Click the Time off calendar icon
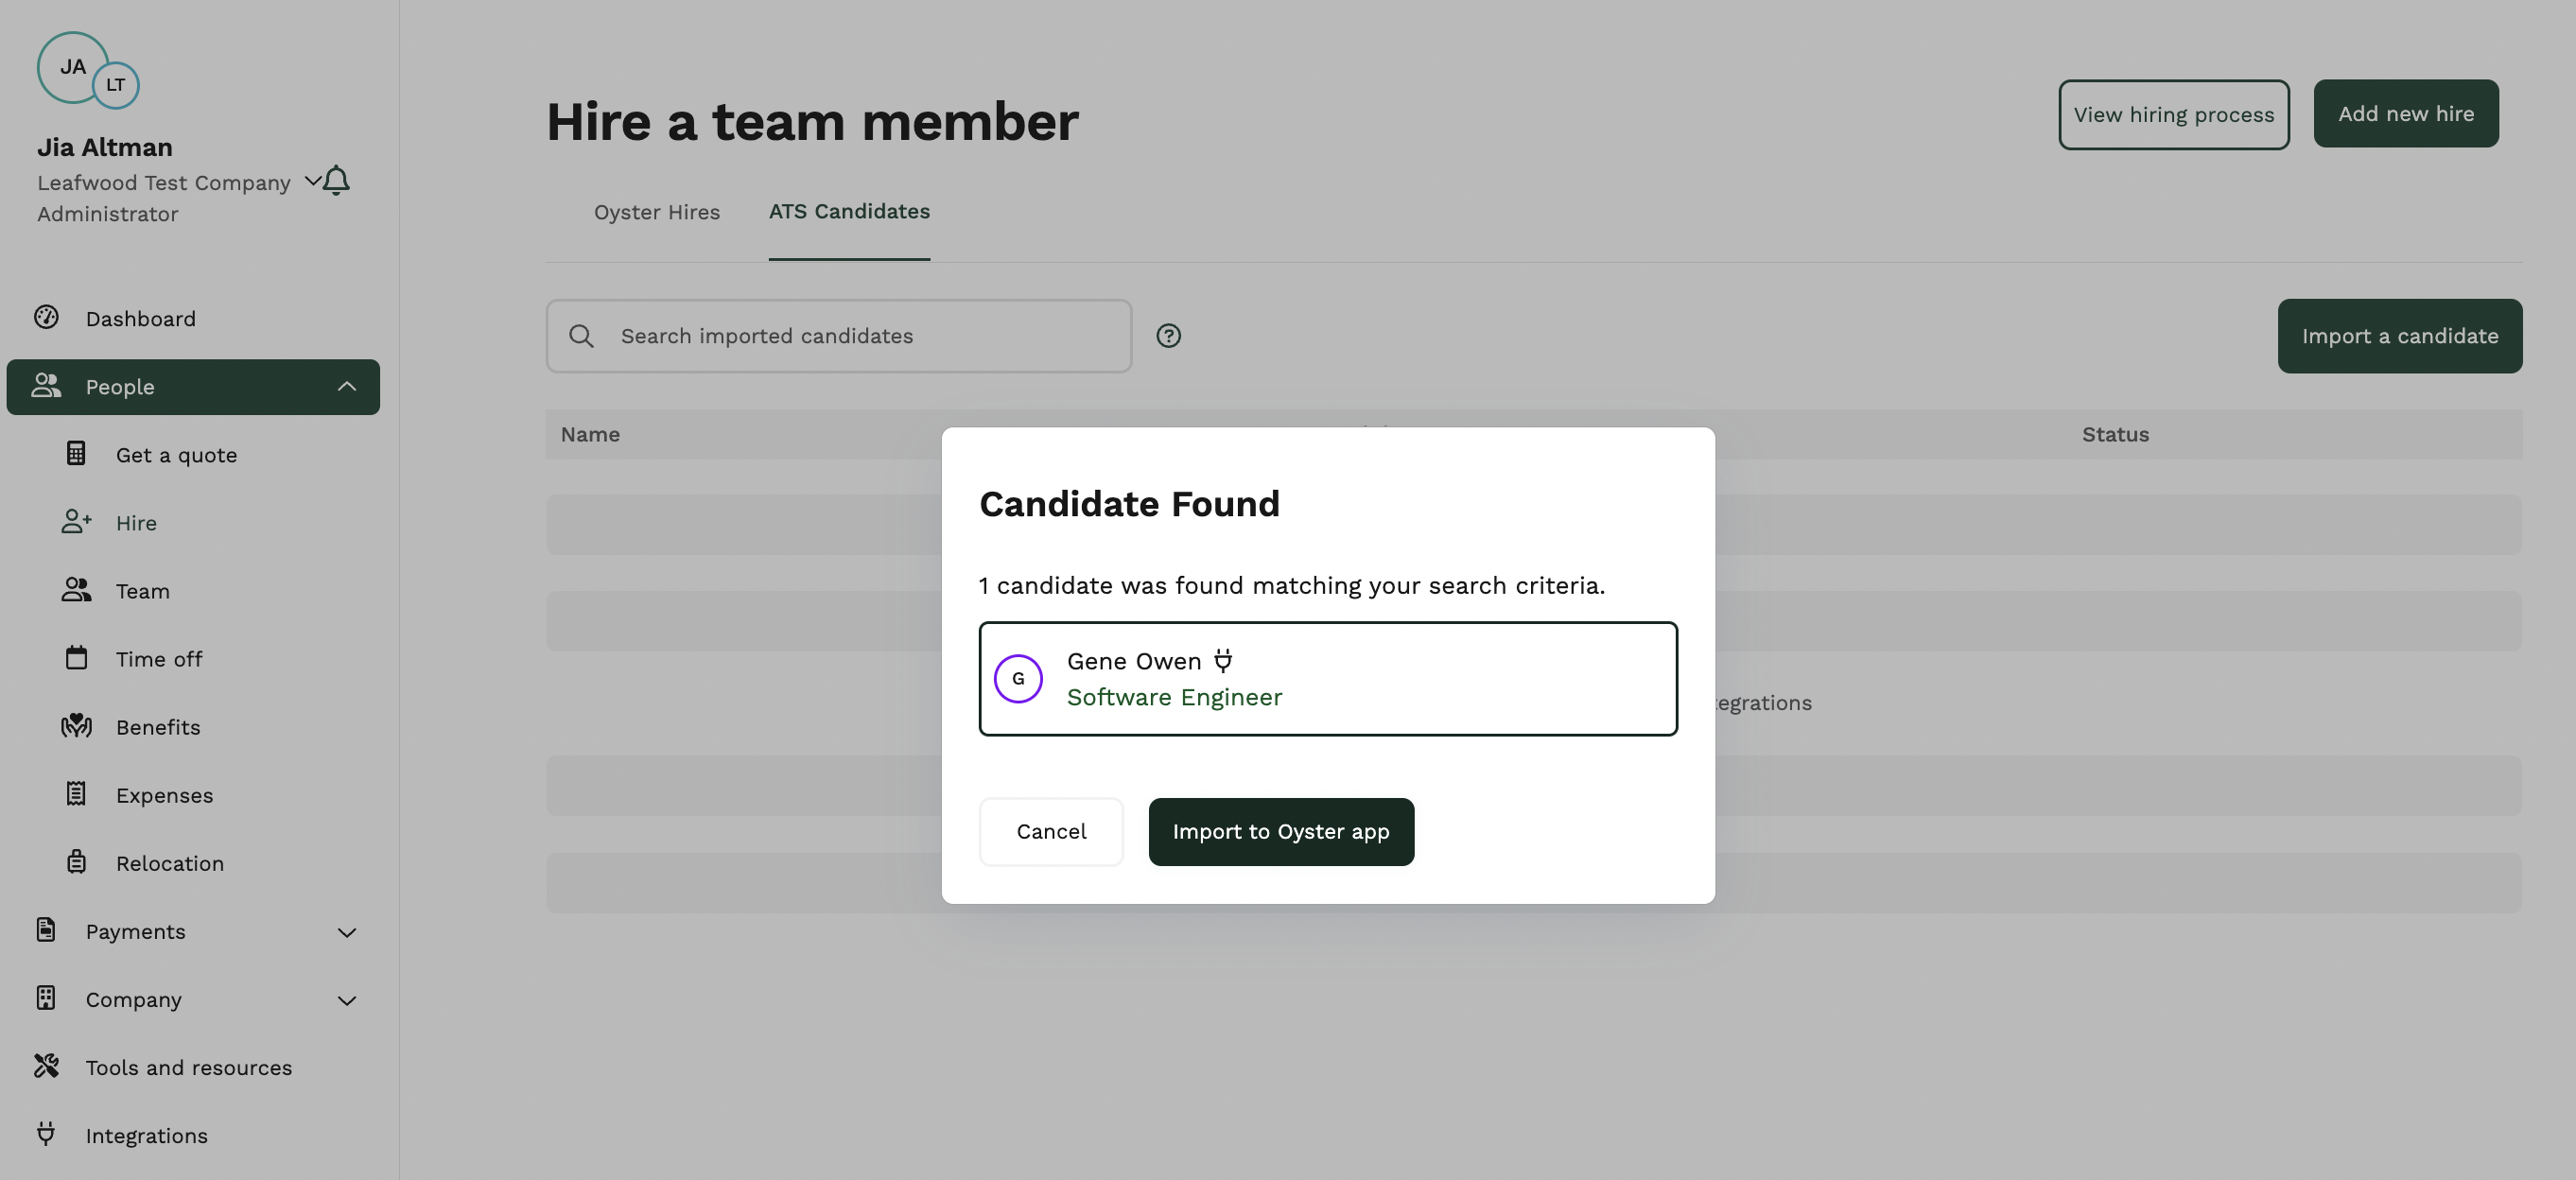This screenshot has height=1180, width=2576. tap(76, 658)
